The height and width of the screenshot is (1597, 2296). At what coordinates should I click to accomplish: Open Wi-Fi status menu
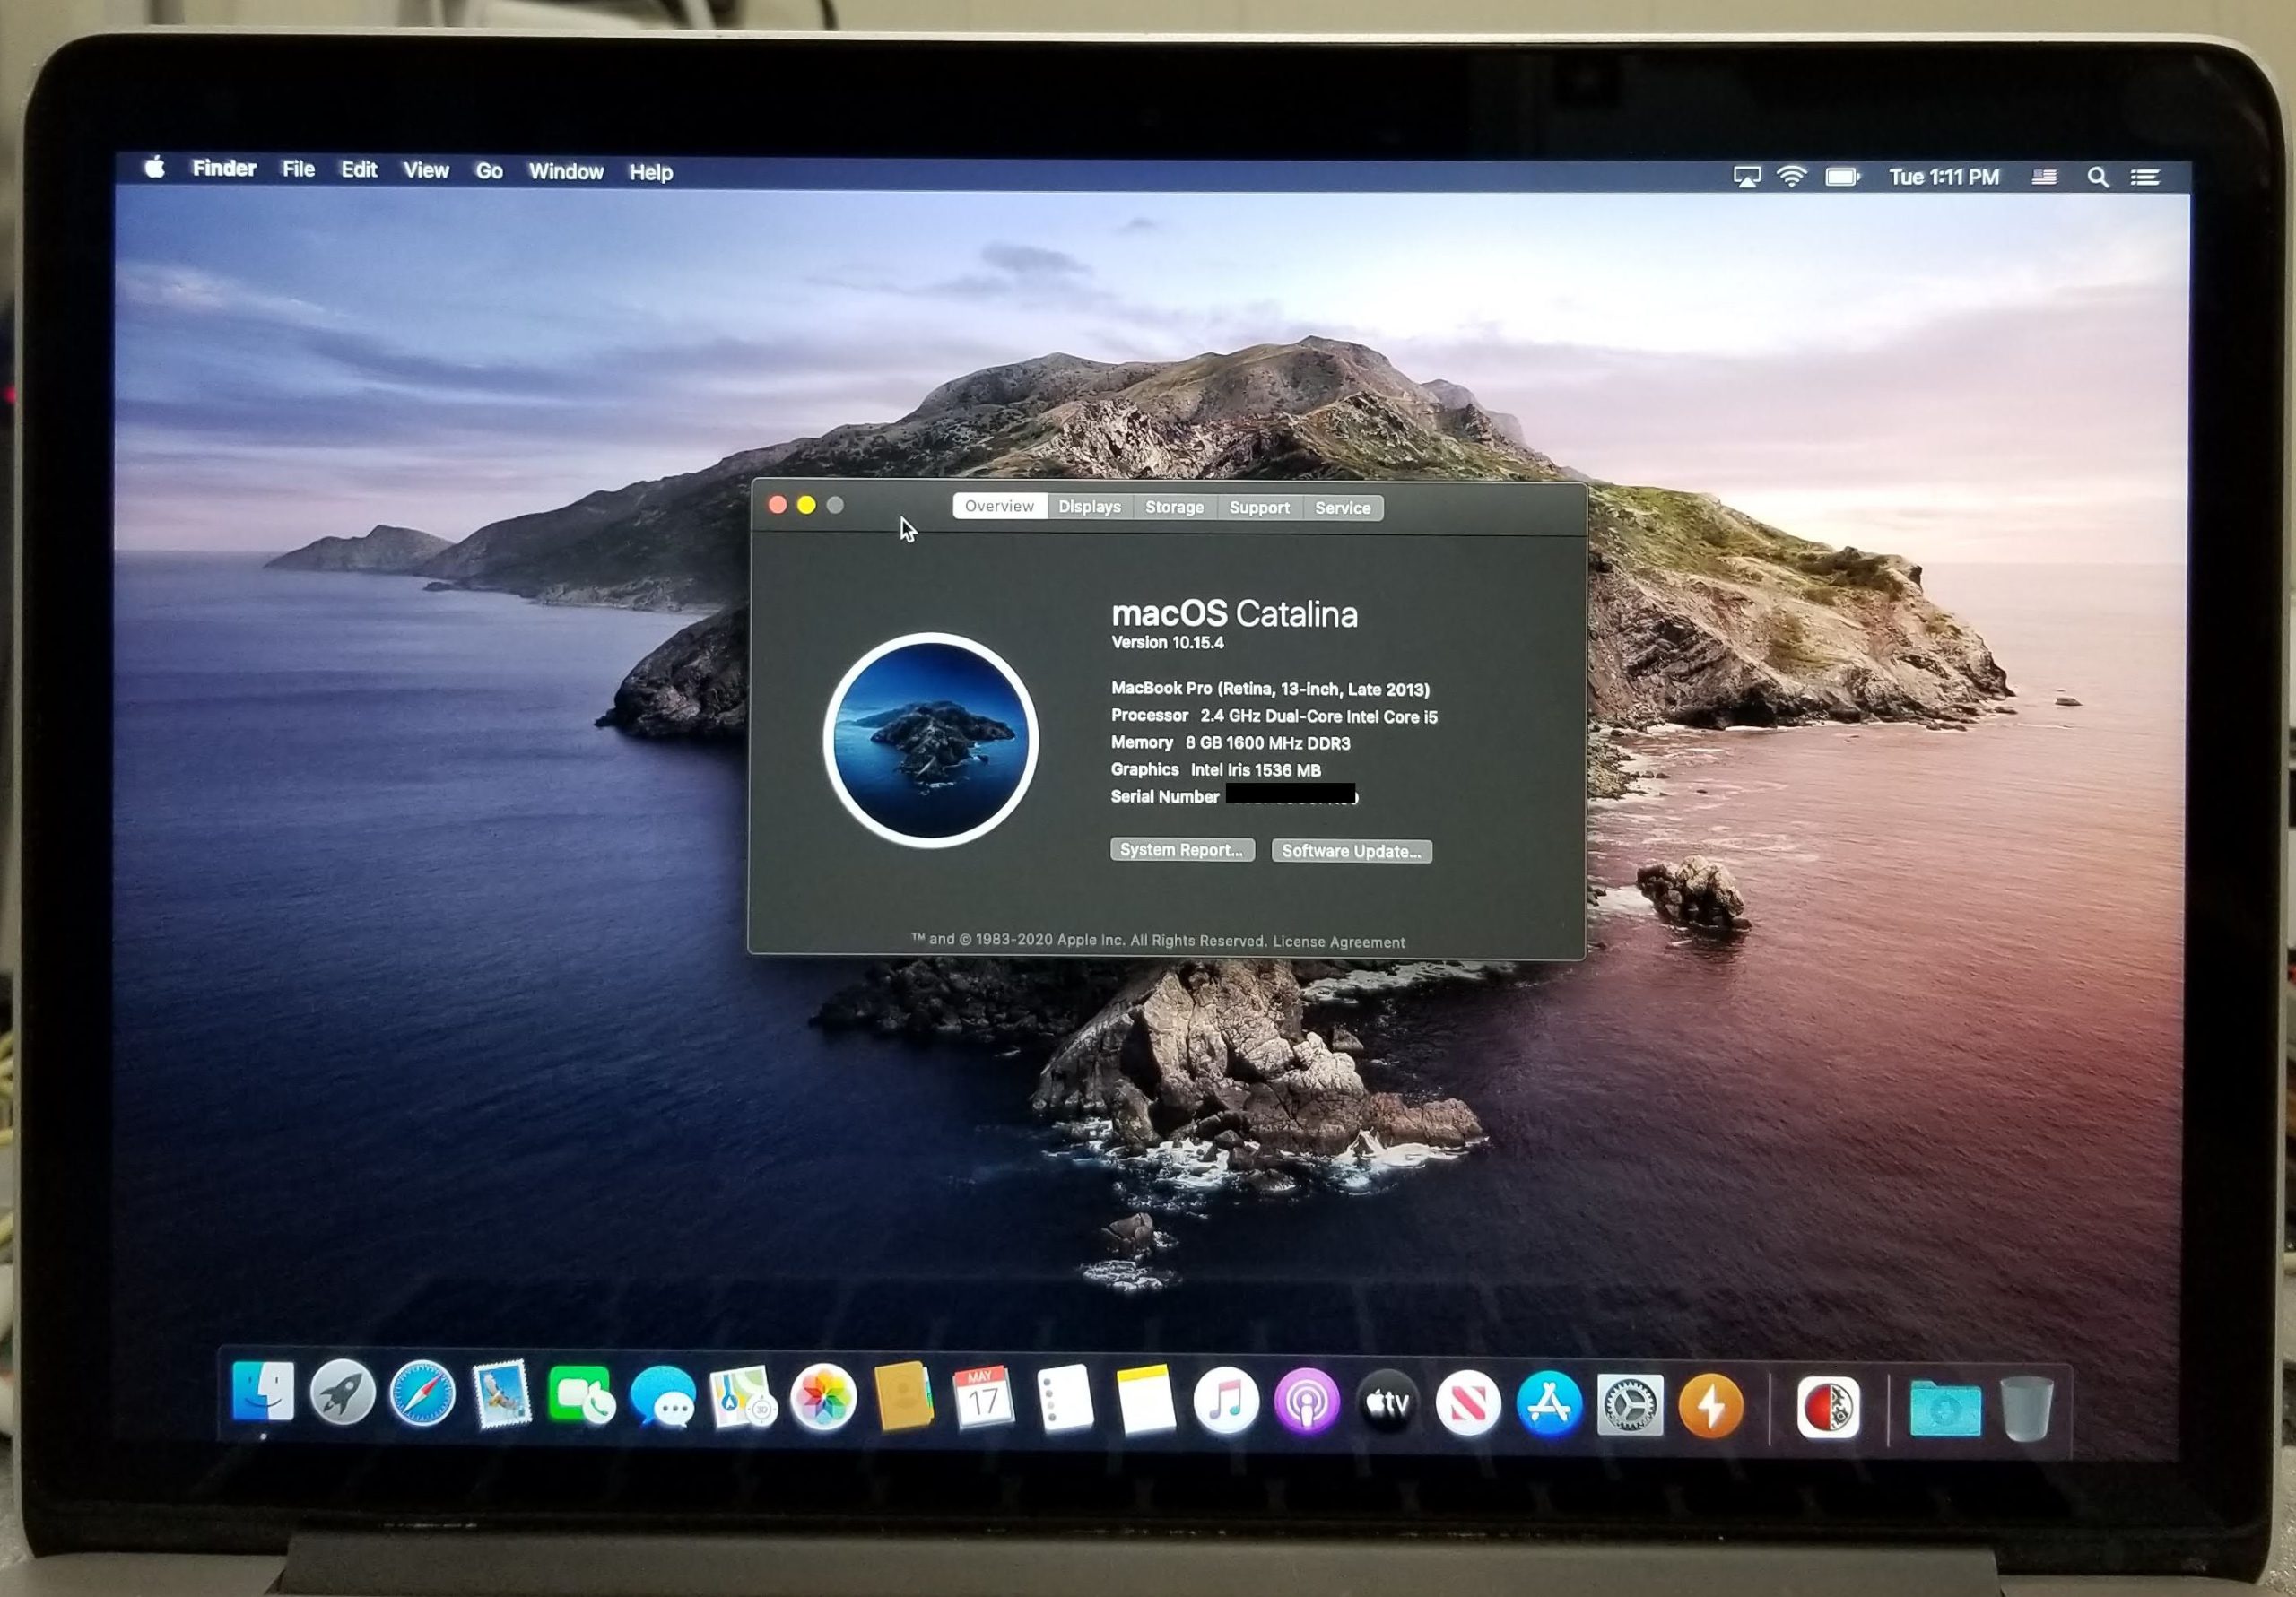(x=1791, y=177)
